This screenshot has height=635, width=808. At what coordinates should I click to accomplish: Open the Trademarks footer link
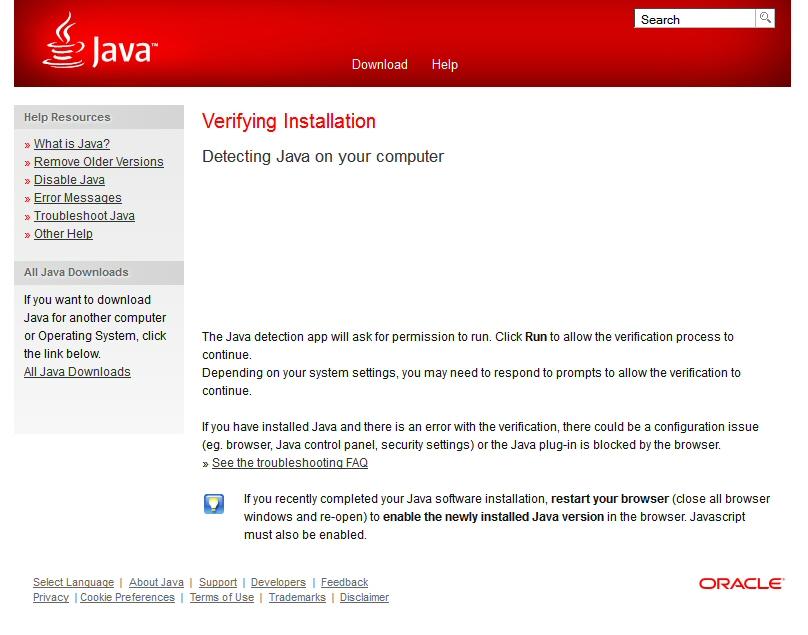click(297, 597)
